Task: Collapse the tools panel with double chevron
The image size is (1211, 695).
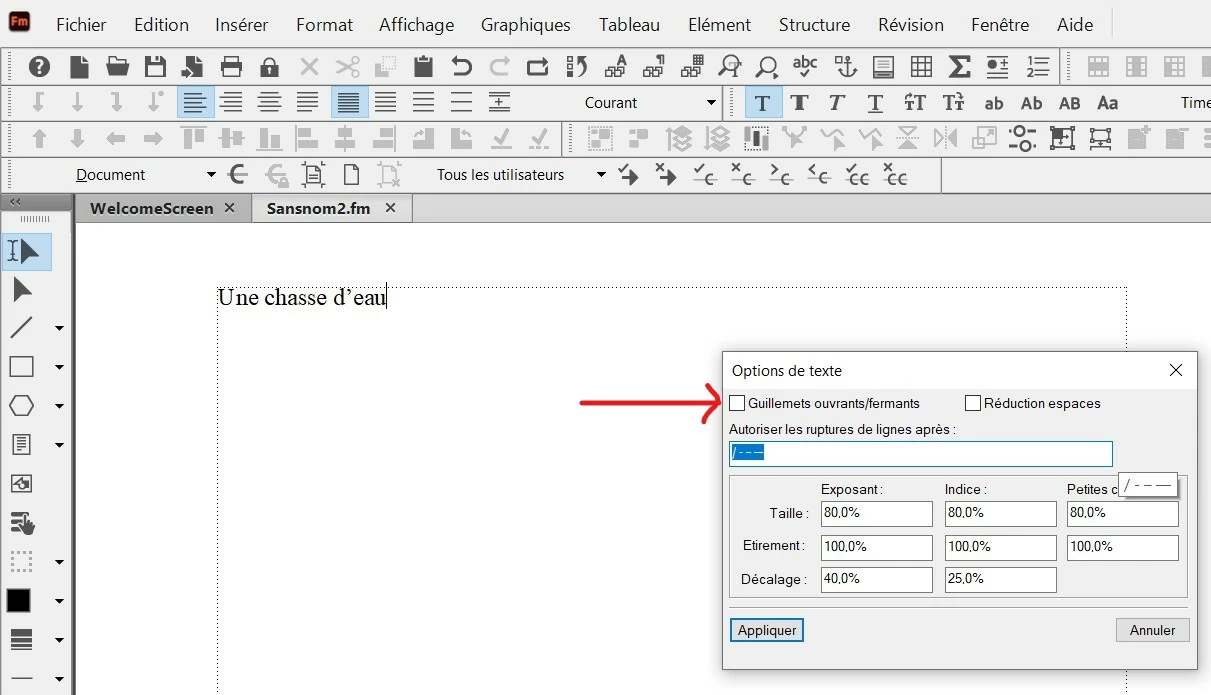Action: tap(15, 202)
